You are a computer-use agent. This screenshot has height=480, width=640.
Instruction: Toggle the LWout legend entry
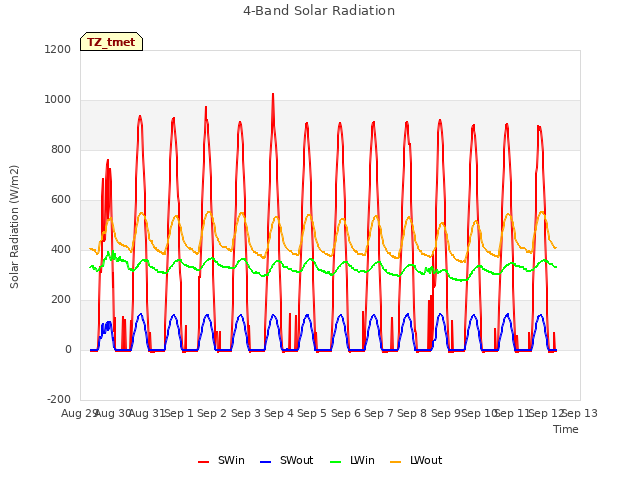coord(416,460)
